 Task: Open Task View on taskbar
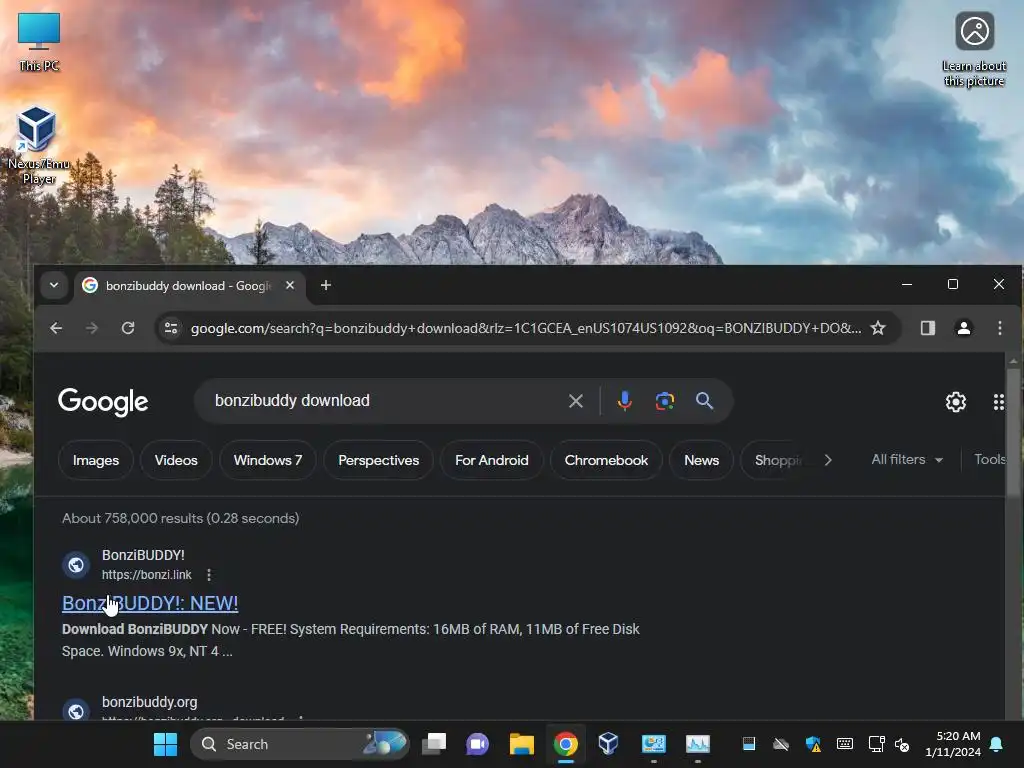[x=434, y=744]
